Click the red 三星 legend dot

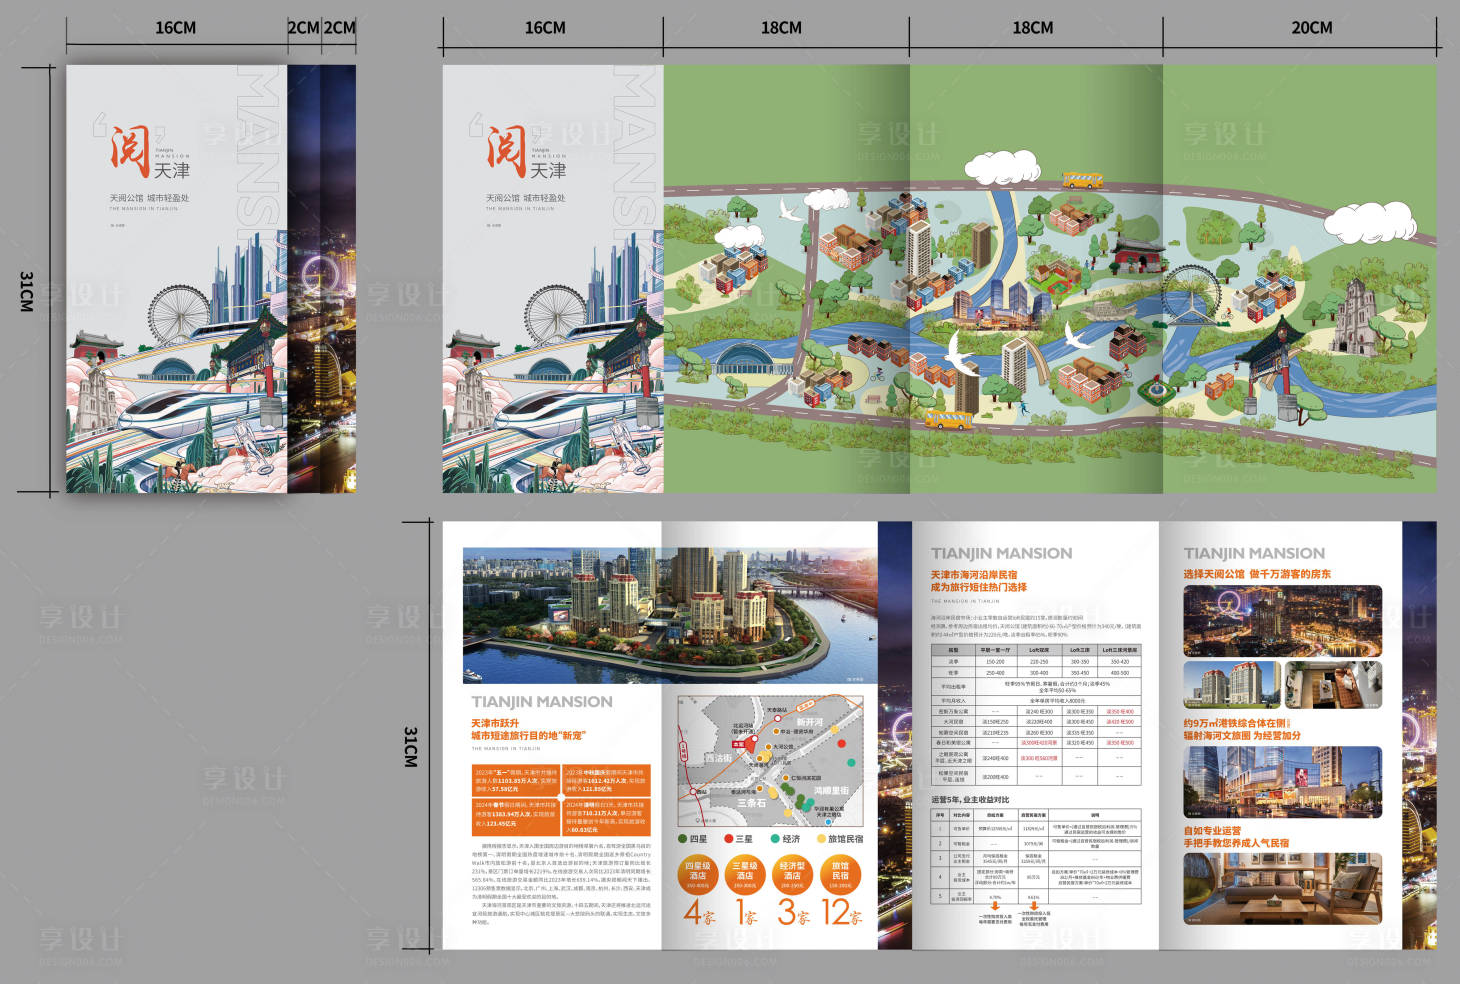coord(729,839)
